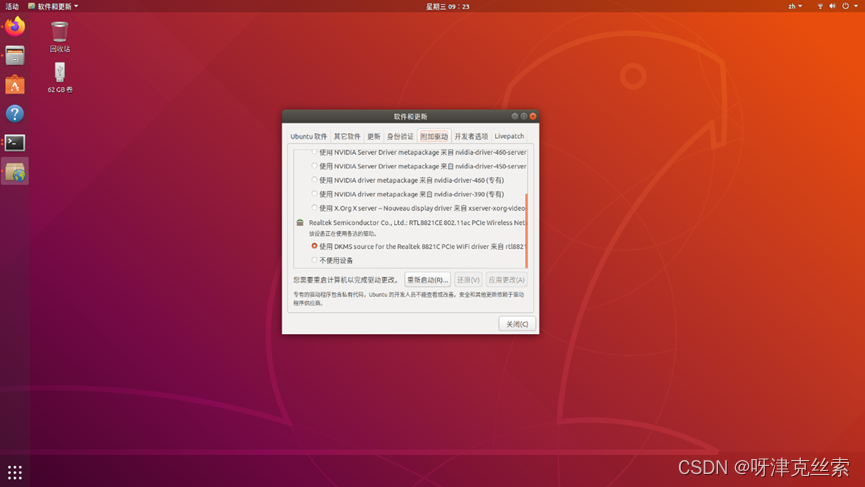The width and height of the screenshot is (865, 487).
Task: Open the 软件和更新 app menu in top bar
Action: 54,6
